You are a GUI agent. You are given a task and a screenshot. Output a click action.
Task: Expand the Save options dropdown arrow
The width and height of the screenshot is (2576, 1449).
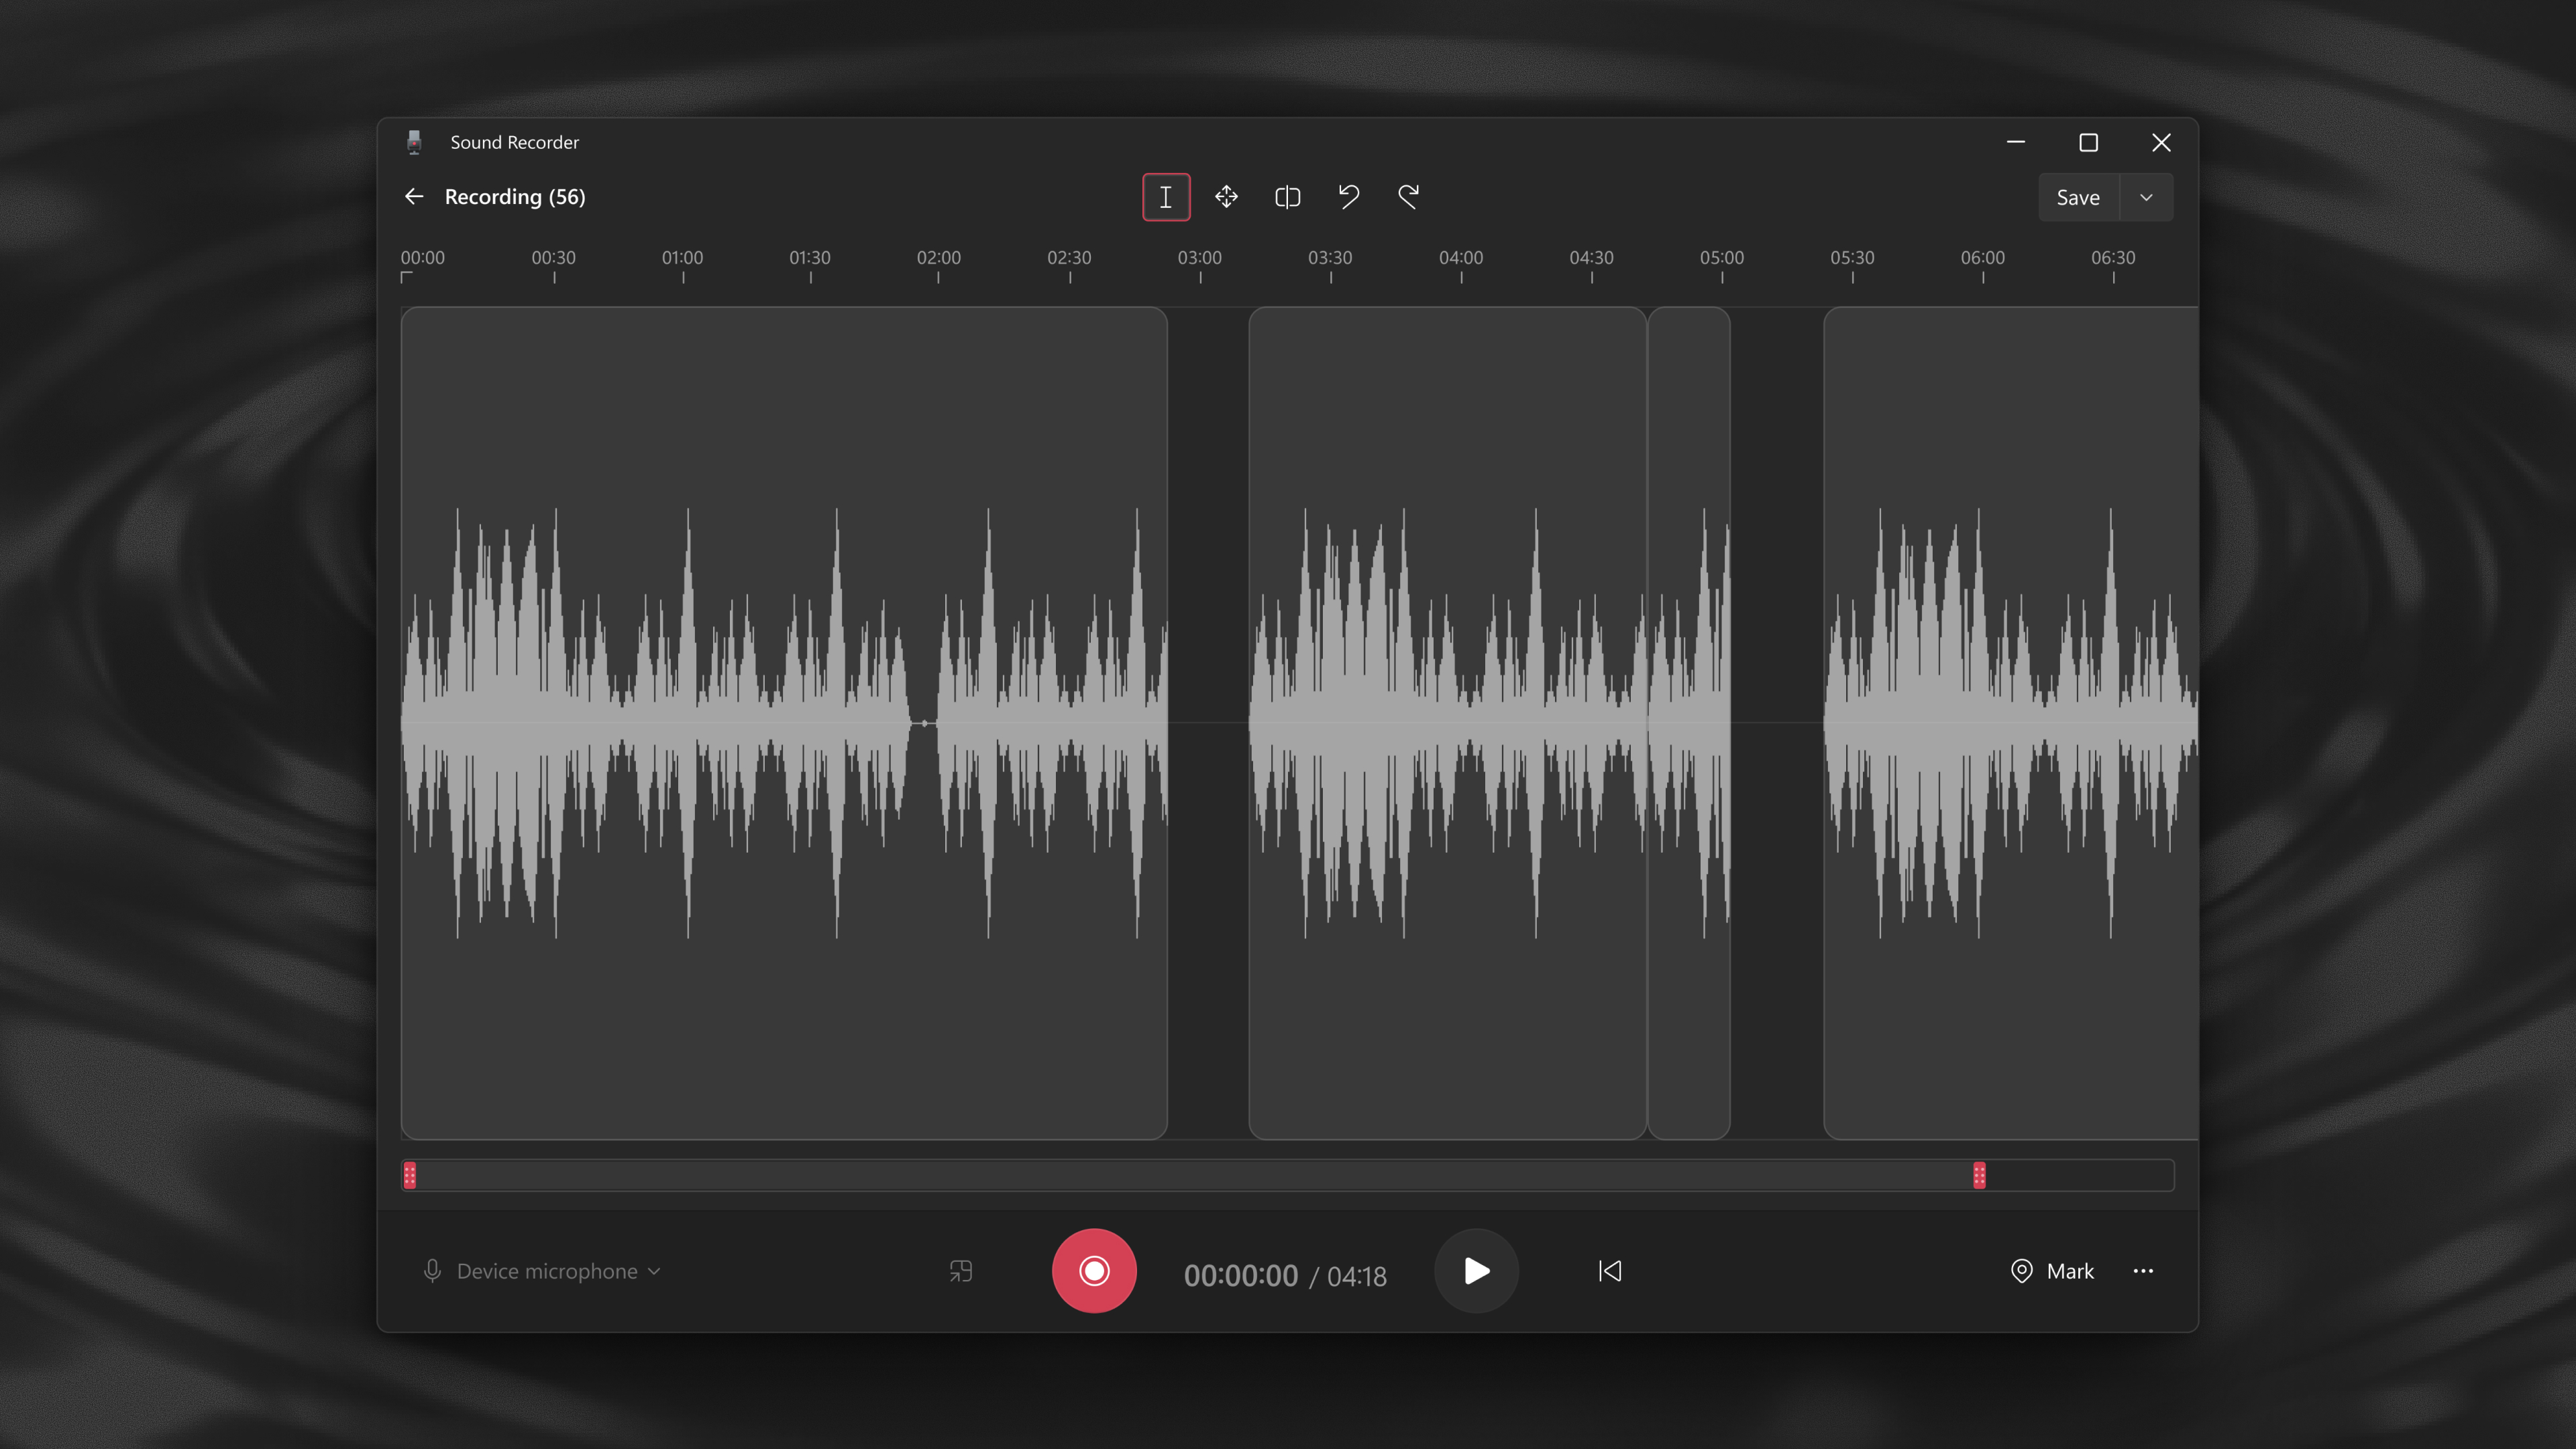pos(2146,198)
